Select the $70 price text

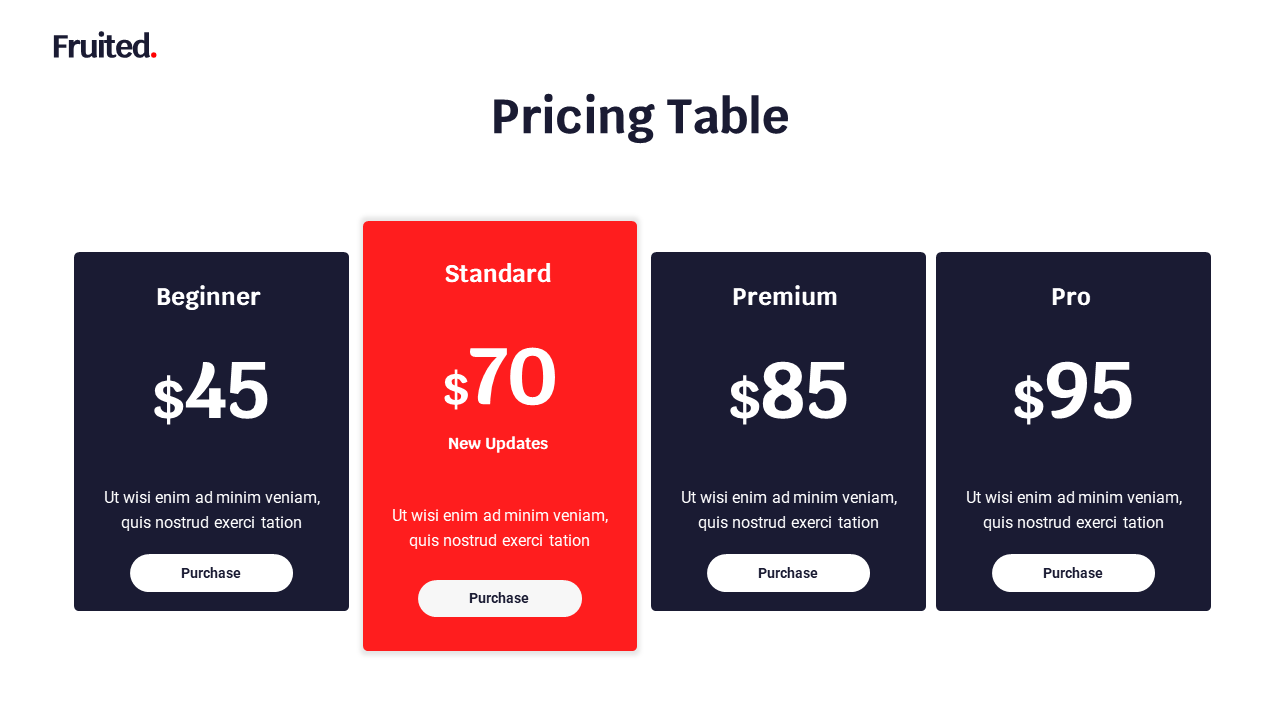tap(499, 380)
